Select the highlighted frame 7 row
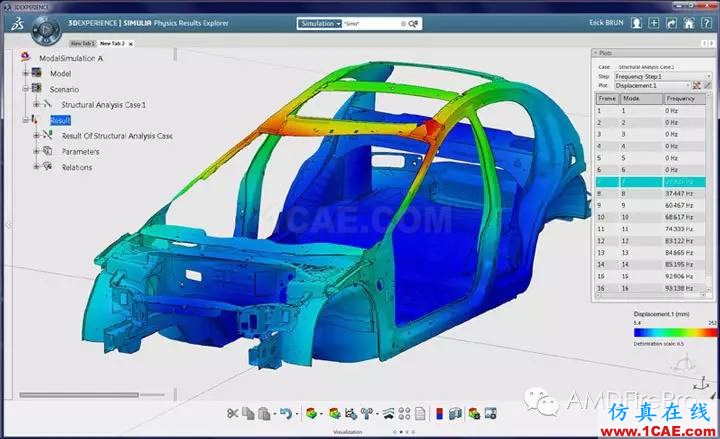This screenshot has height=439, width=720. (x=651, y=182)
